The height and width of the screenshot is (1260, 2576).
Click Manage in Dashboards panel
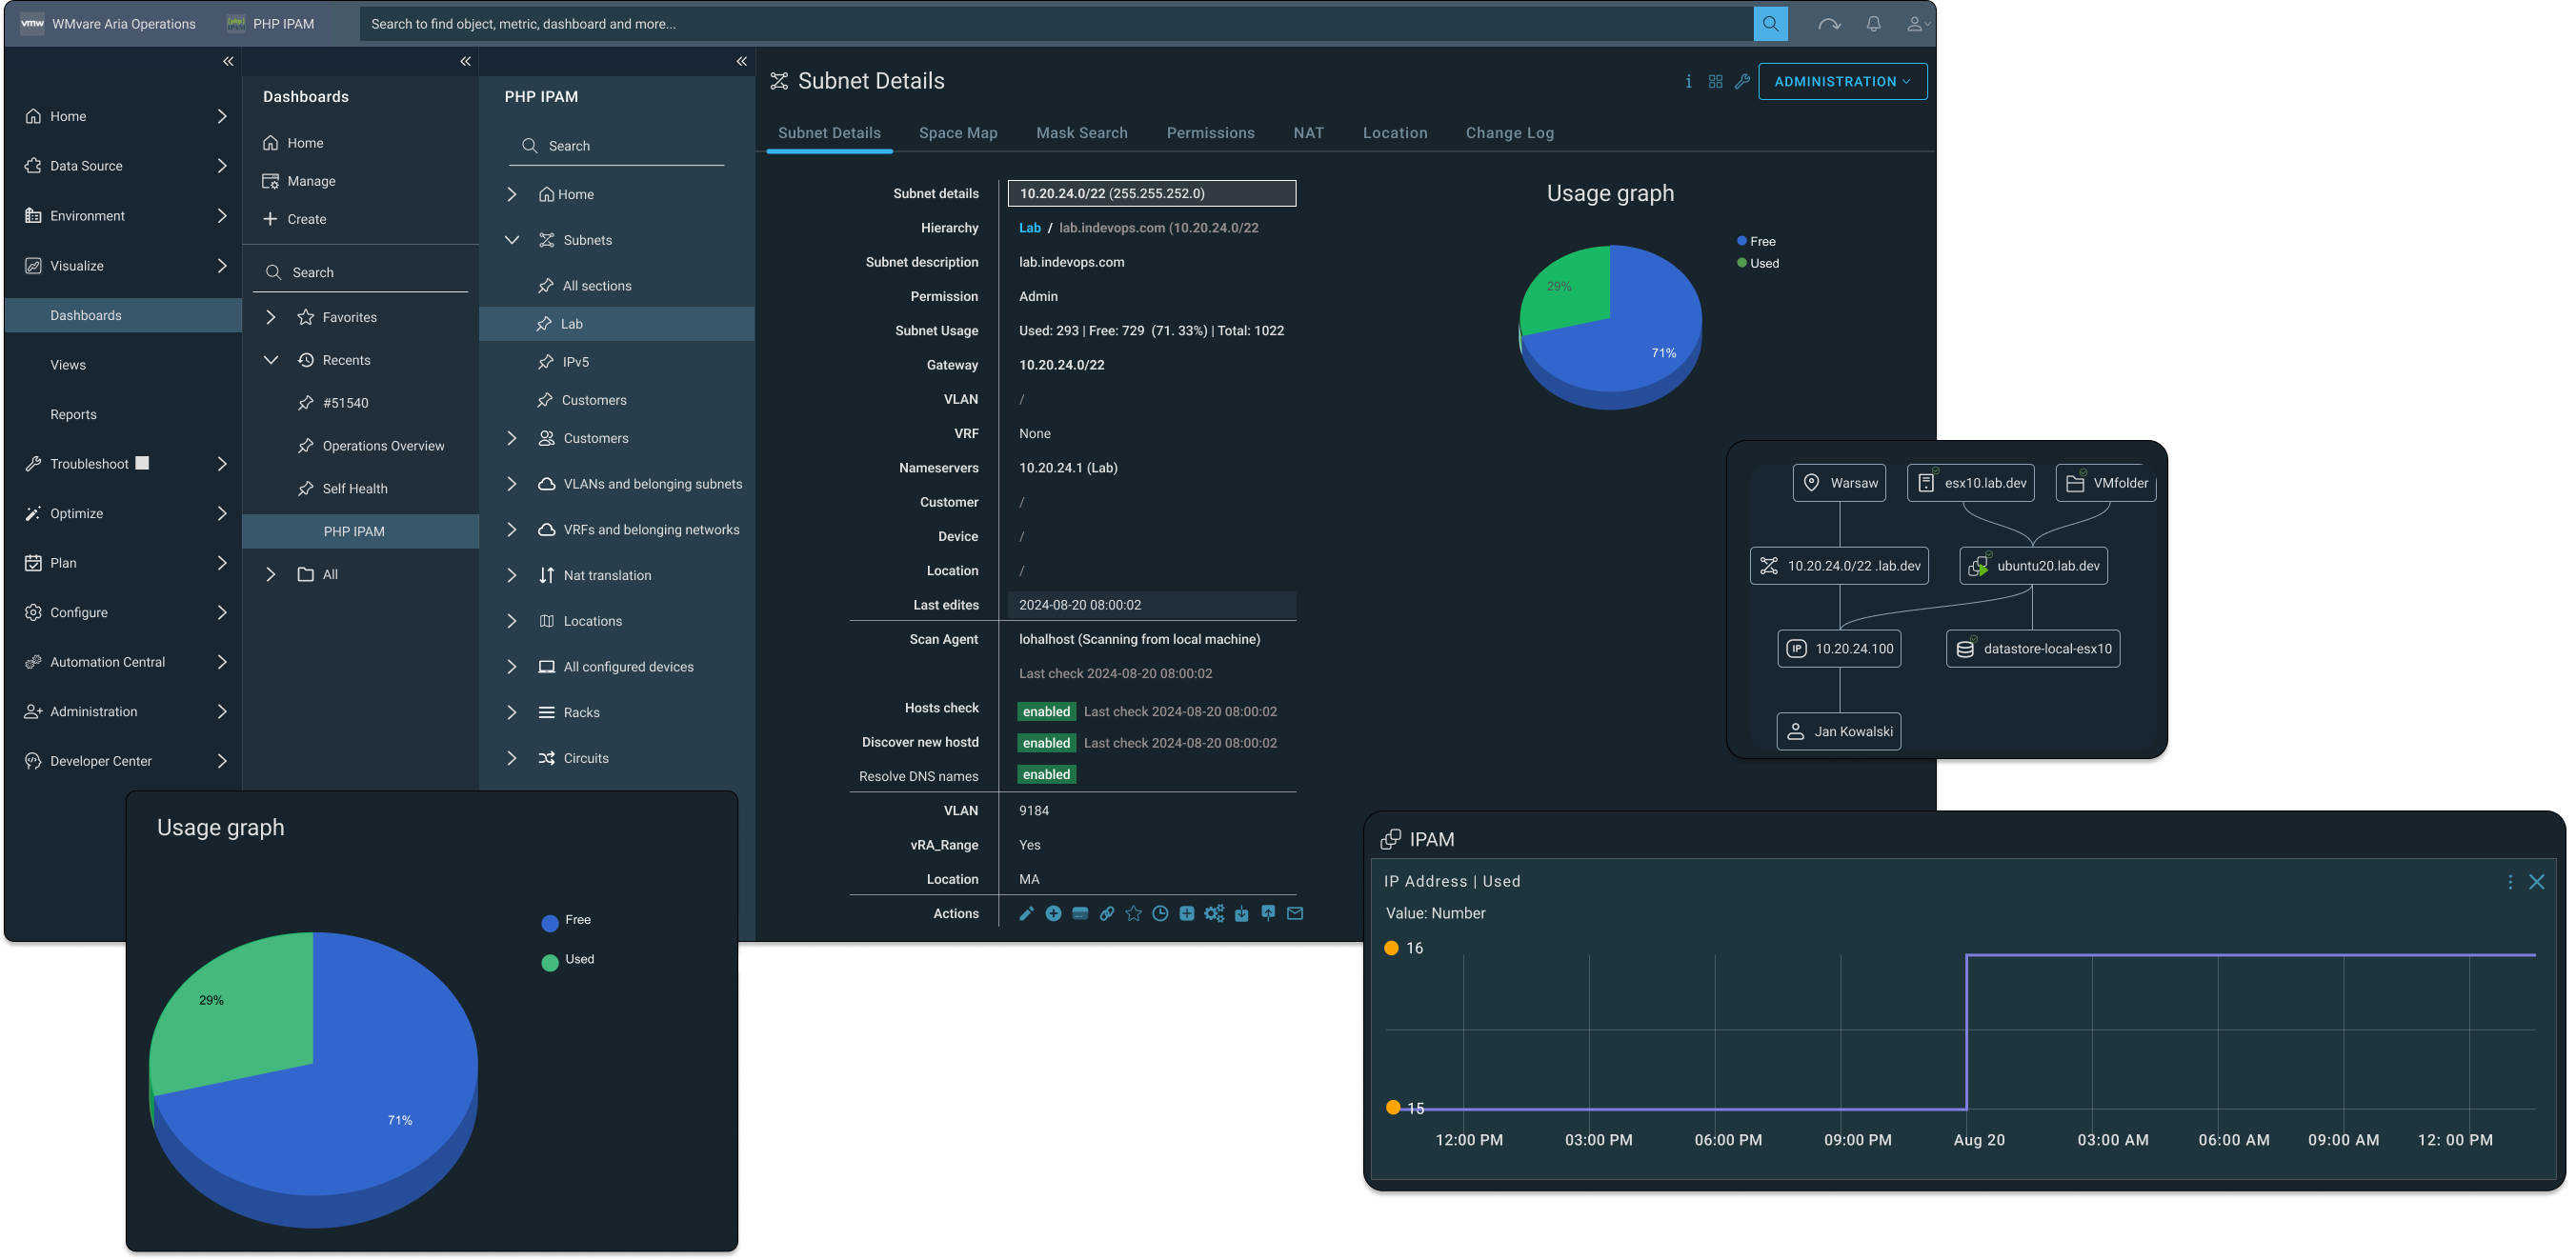coord(298,181)
